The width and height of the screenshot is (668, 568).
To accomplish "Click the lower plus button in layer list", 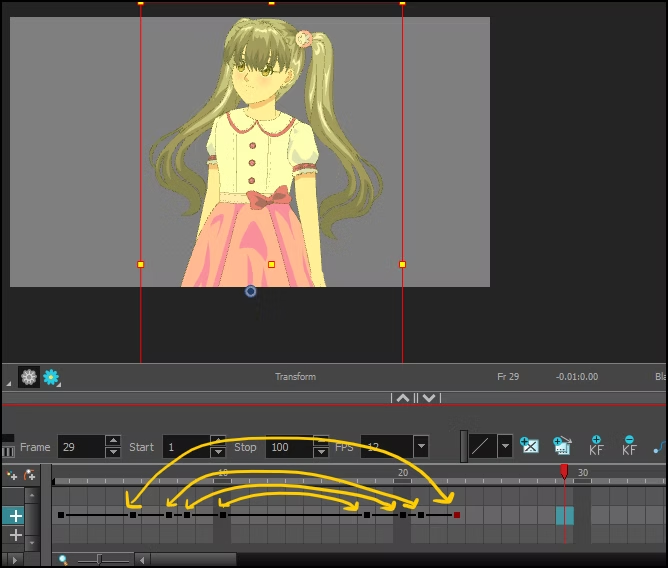I will pyautogui.click(x=16, y=535).
